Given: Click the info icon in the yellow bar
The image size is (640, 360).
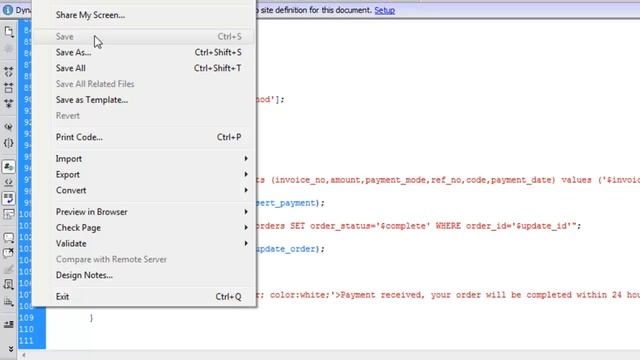Looking at the screenshot, I should pyautogui.click(x=7, y=10).
